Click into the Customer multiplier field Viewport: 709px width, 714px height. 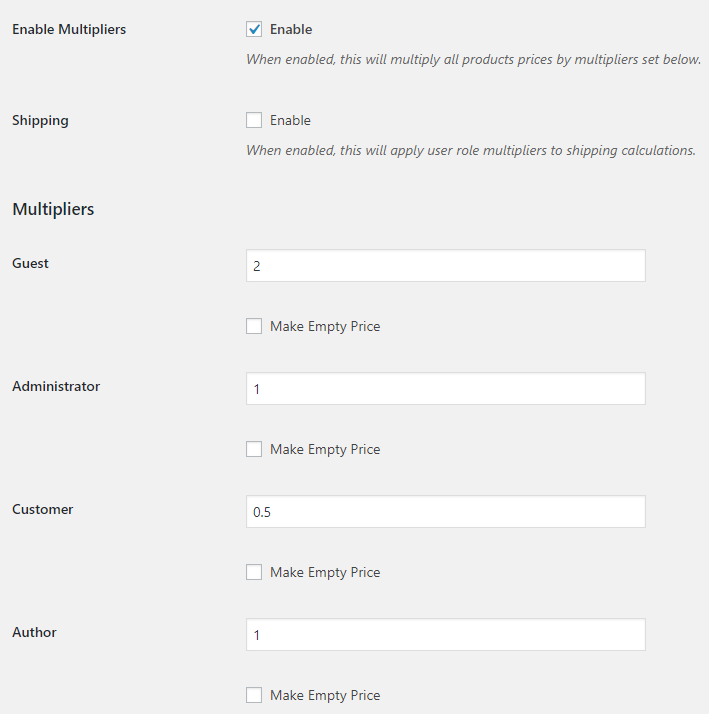pyautogui.click(x=446, y=511)
